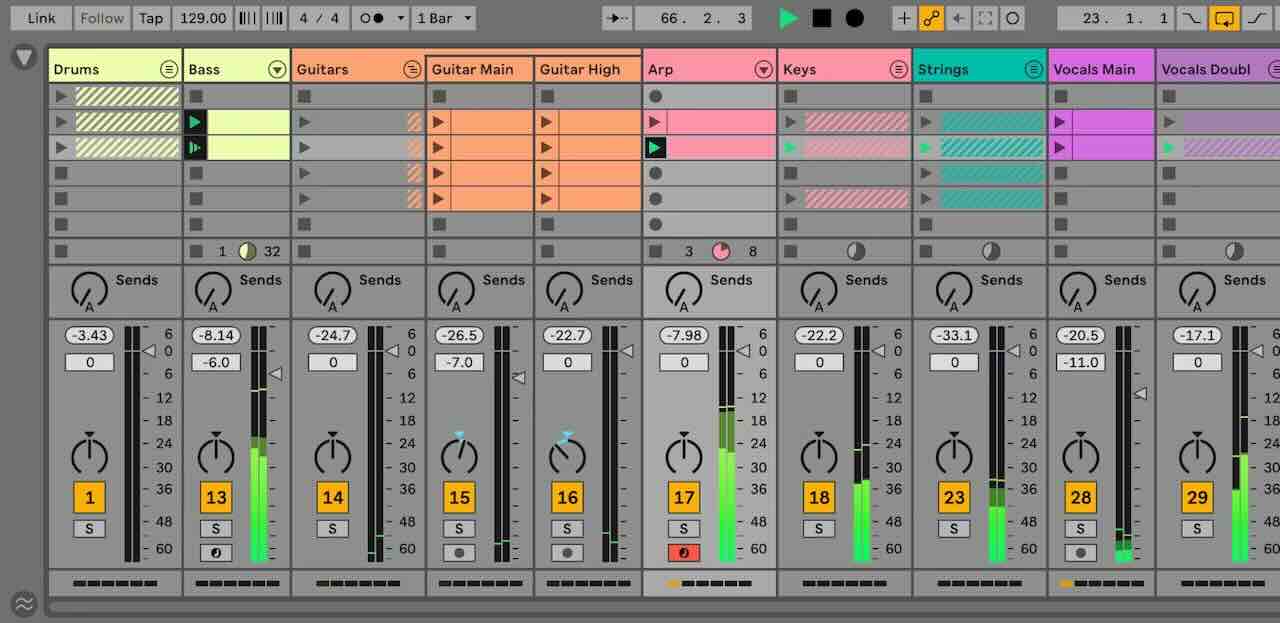Stop playback with the square Stop button
The height and width of the screenshot is (623, 1280).
(x=821, y=18)
